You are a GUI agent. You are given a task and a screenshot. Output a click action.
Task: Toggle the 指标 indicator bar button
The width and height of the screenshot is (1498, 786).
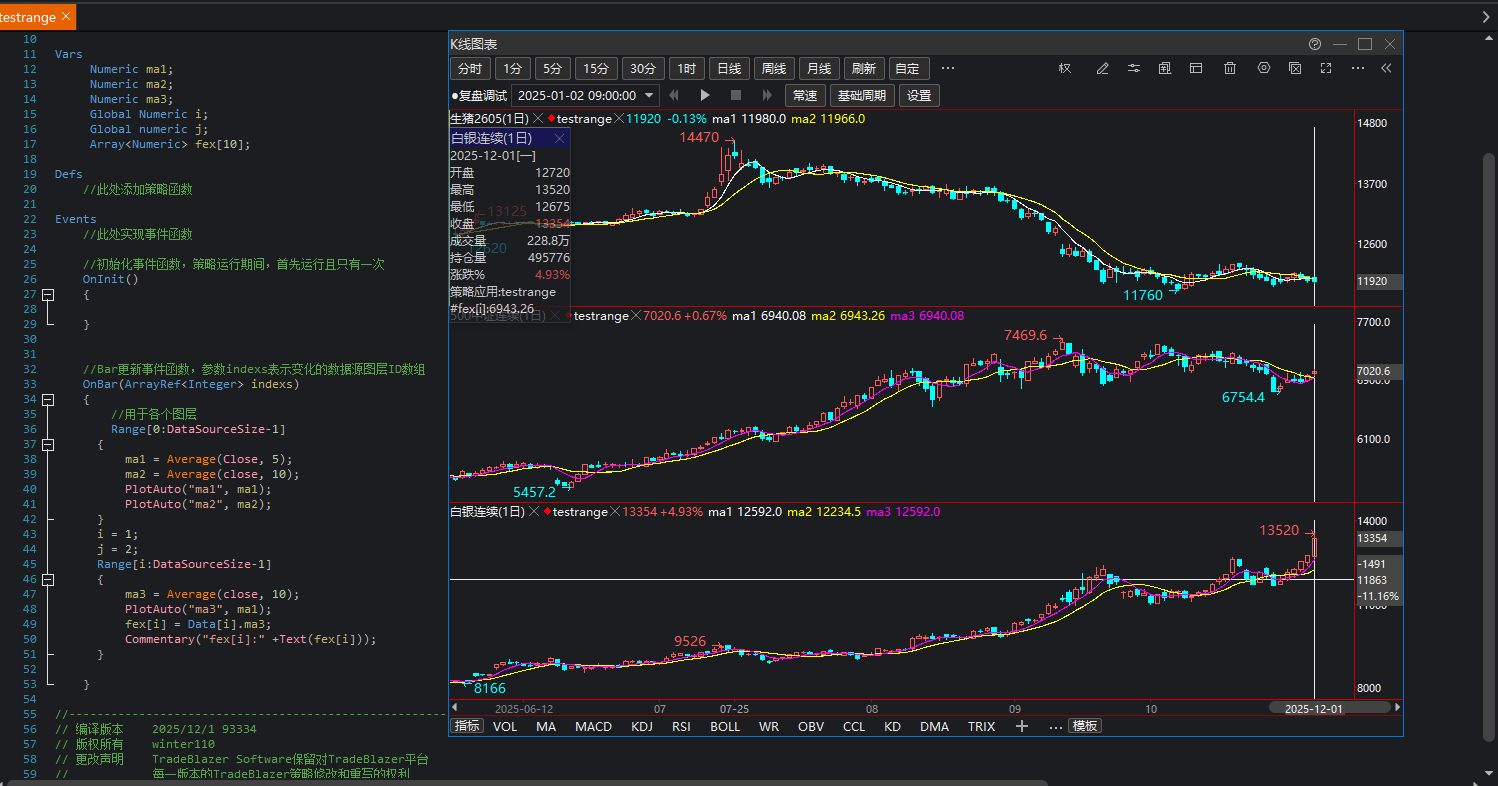(x=467, y=726)
